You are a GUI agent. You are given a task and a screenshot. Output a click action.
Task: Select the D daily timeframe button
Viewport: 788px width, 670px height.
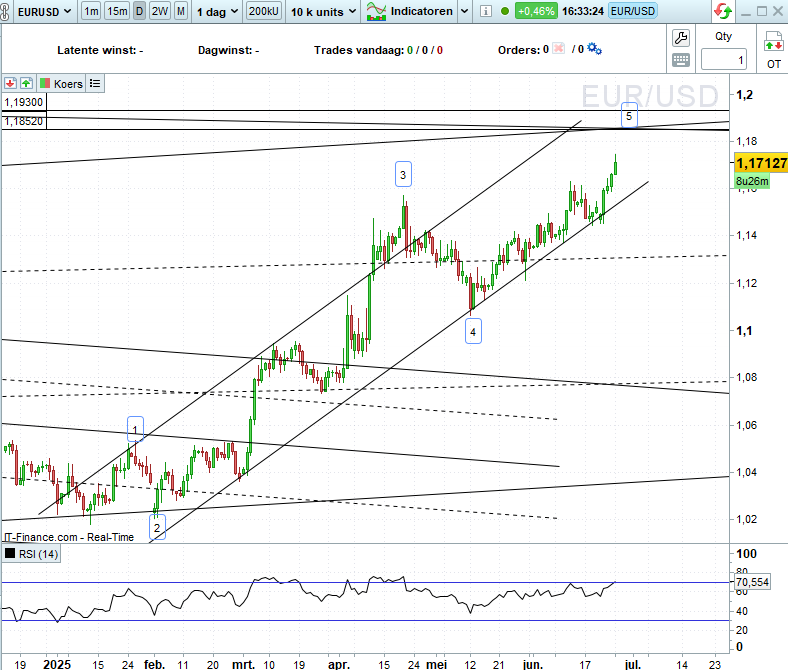[x=140, y=11]
